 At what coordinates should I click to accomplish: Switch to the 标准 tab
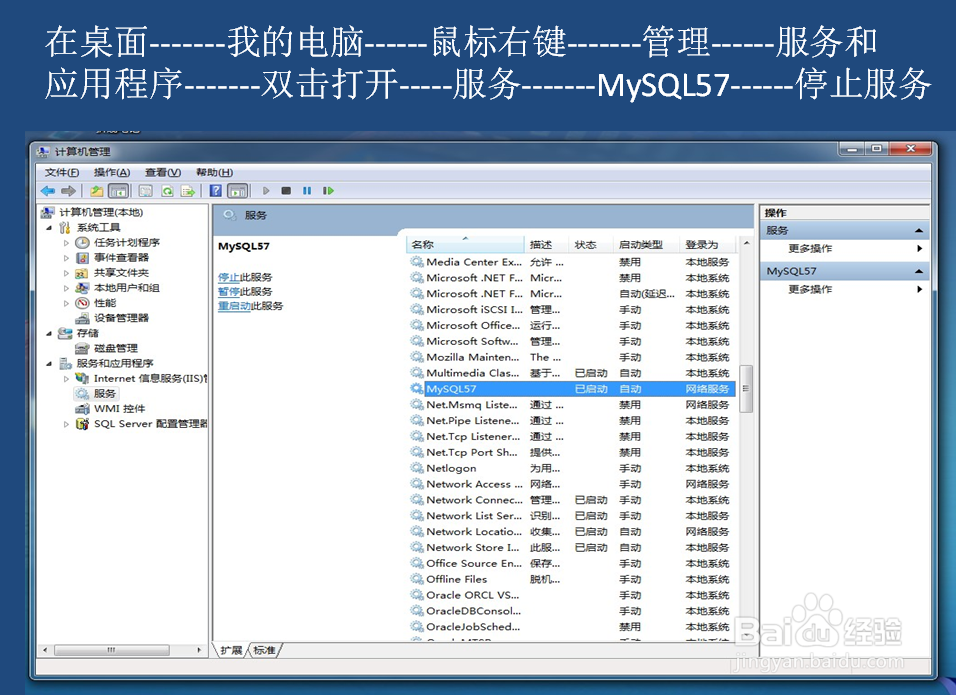coord(266,649)
